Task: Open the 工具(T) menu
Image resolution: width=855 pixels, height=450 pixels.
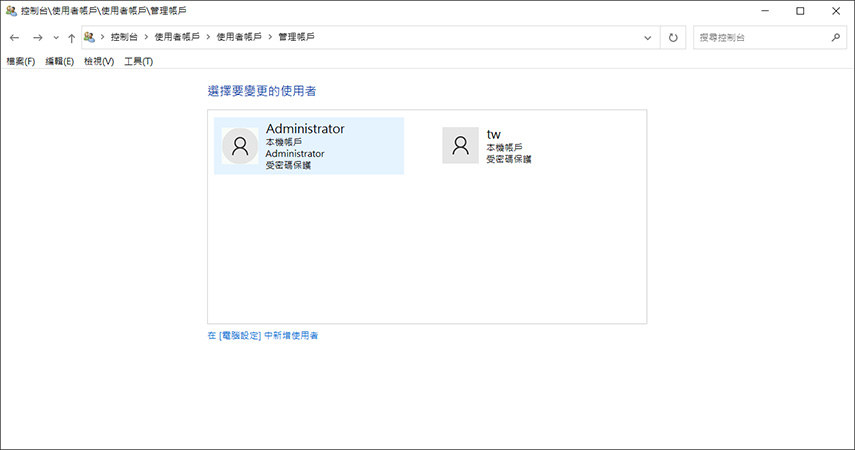Action: click(x=139, y=61)
